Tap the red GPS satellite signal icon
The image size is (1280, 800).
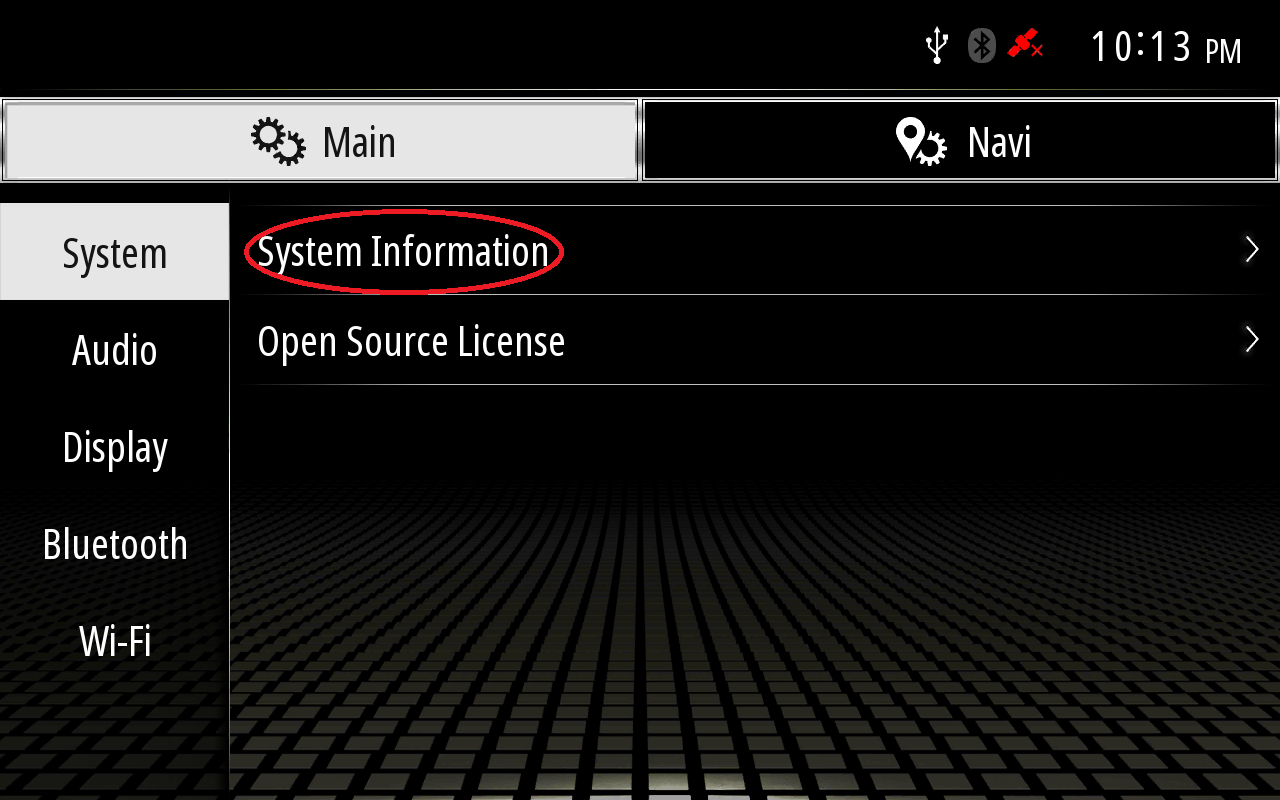(x=1025, y=45)
